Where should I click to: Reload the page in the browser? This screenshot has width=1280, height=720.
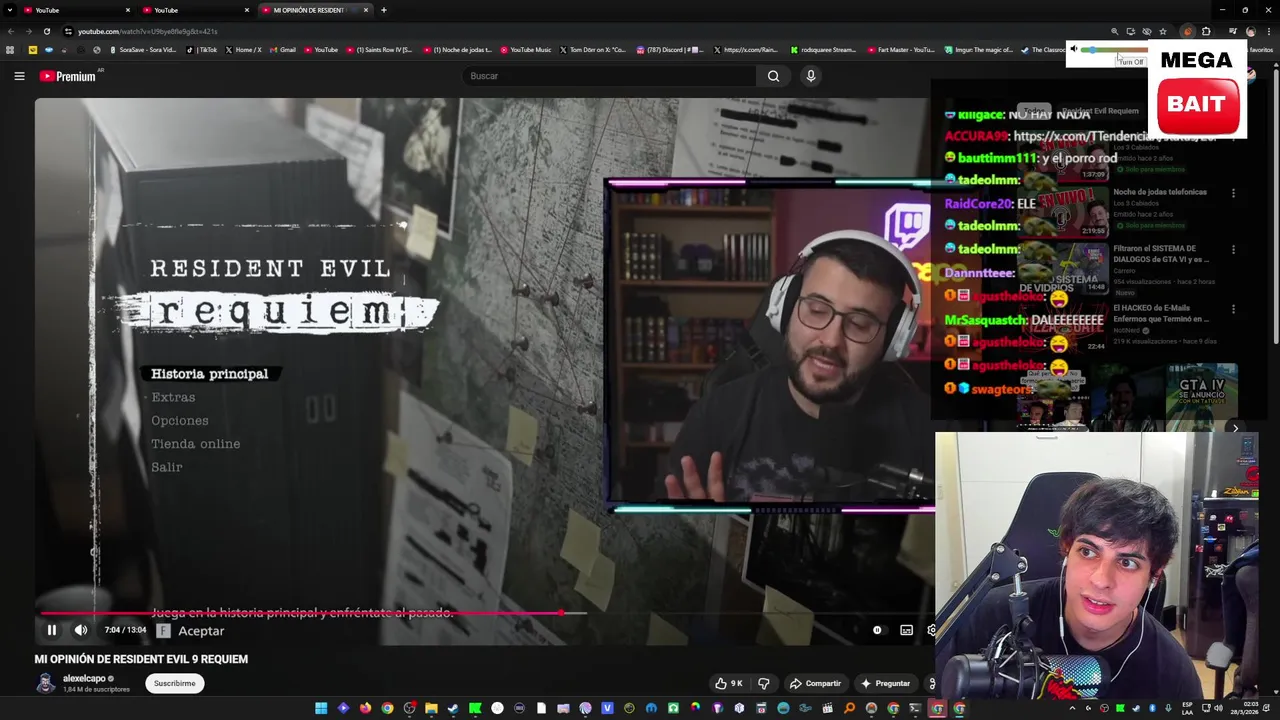[46, 31]
